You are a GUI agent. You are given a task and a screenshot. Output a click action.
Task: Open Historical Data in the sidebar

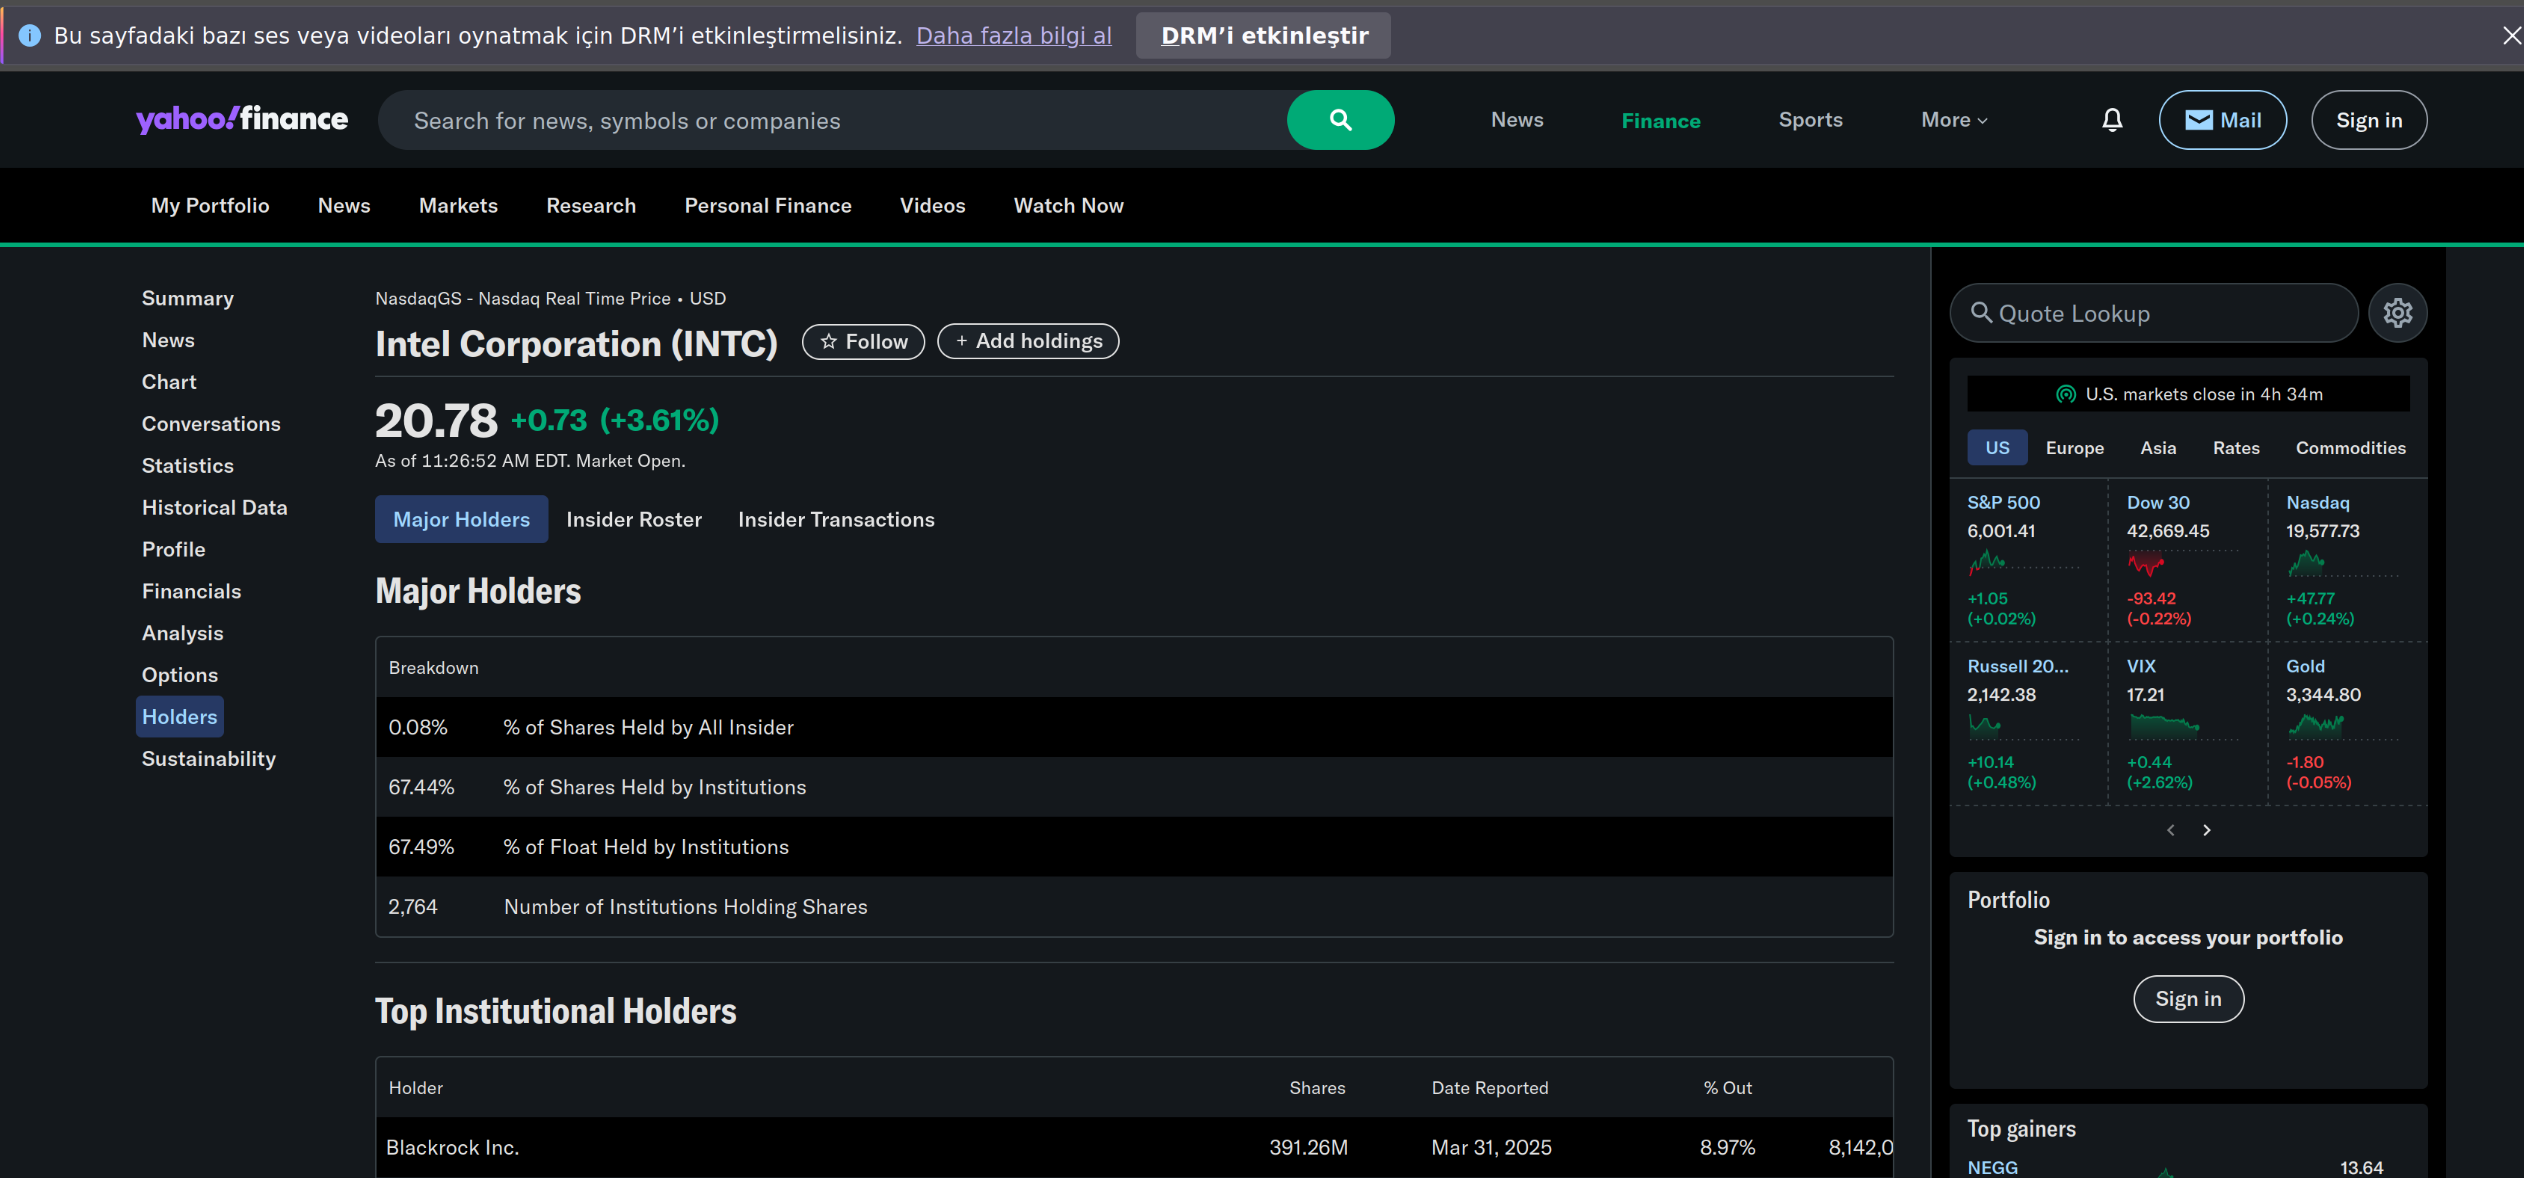click(x=215, y=508)
